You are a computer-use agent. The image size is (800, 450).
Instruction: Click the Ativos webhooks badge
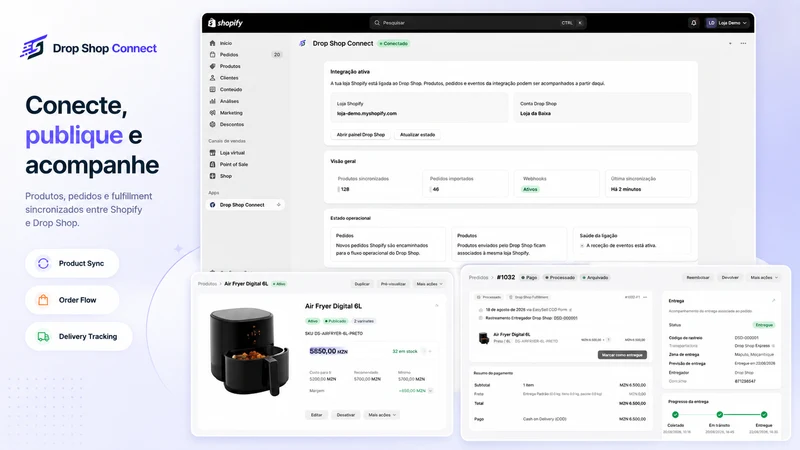[530, 189]
